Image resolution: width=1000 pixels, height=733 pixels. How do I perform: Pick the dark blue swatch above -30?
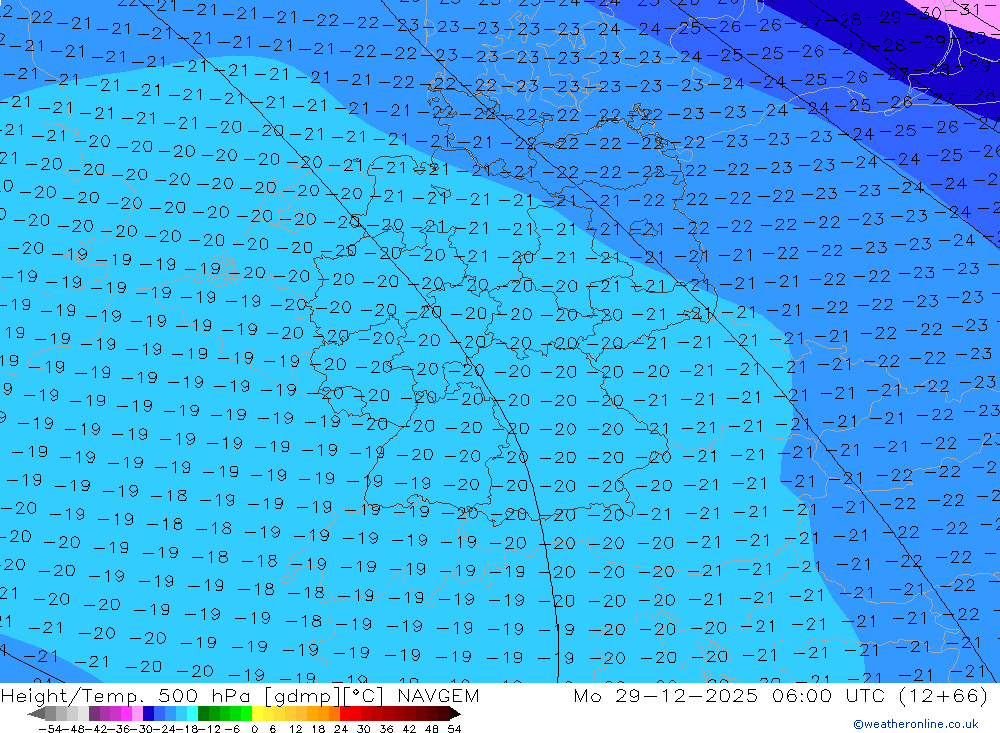tap(148, 714)
